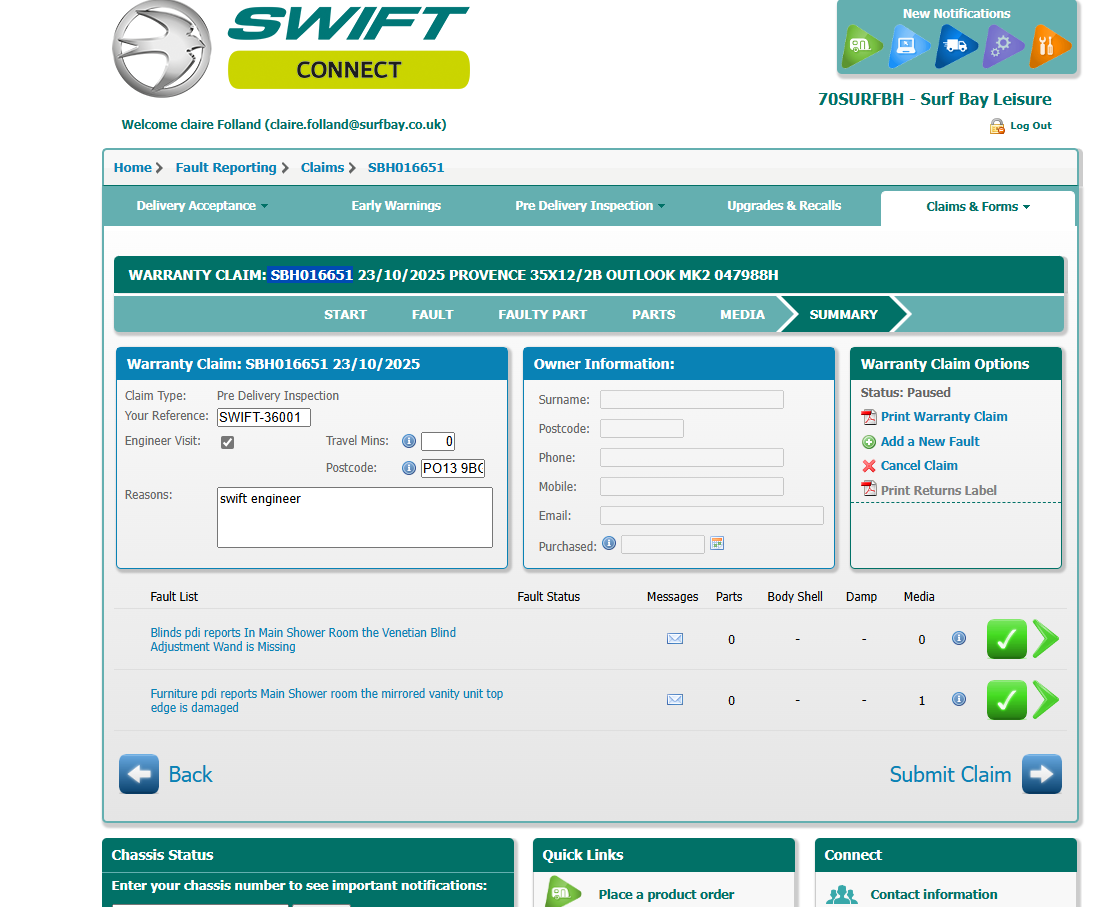Open the Blinds pdi reports fault link
This screenshot has height=907, width=1120.
click(x=303, y=639)
